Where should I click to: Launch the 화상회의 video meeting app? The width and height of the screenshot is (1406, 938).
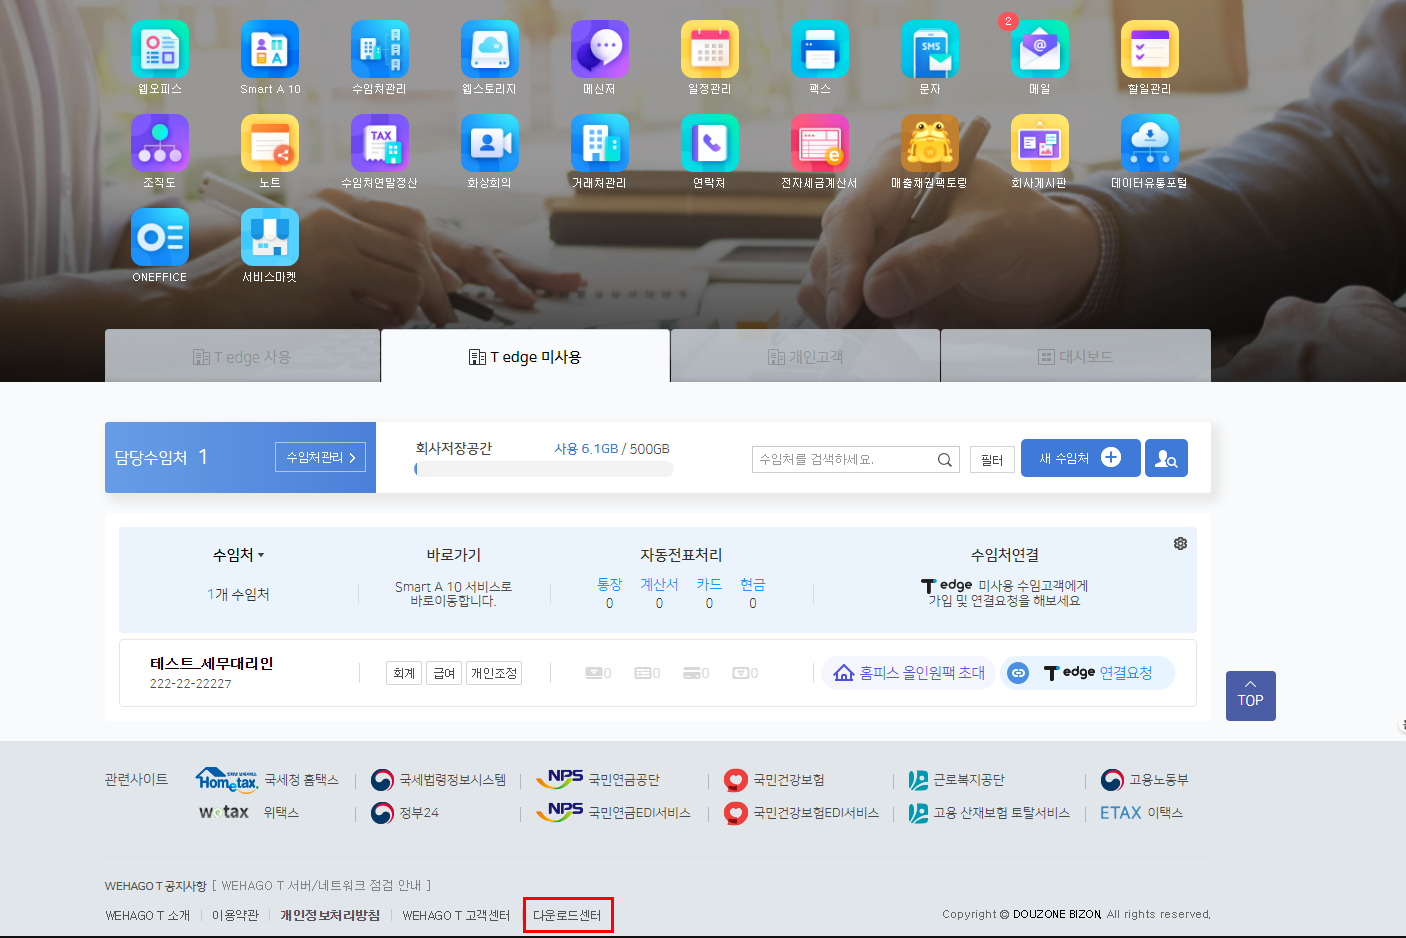point(489,144)
